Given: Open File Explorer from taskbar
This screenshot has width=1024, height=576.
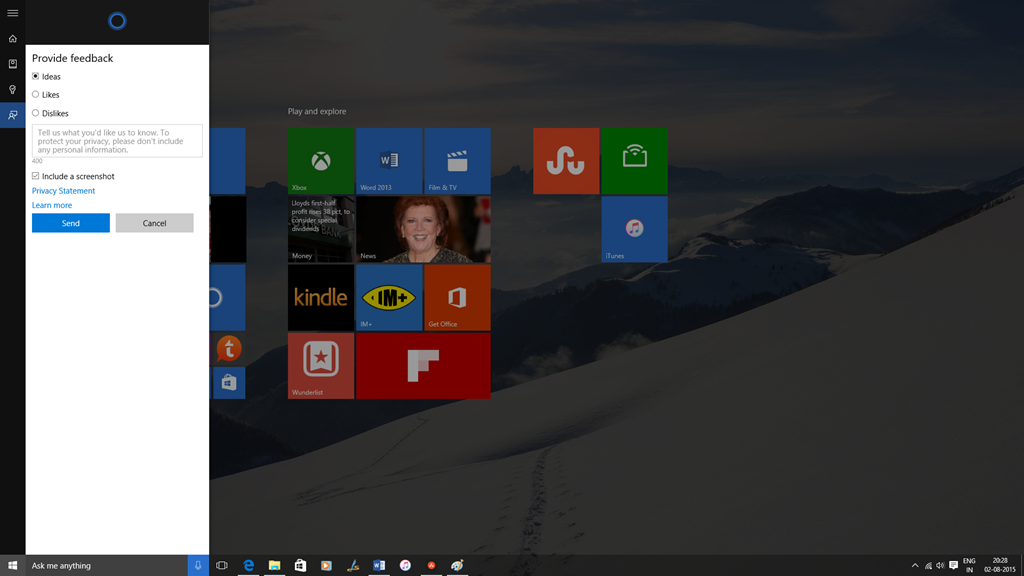Looking at the screenshot, I should [274, 566].
